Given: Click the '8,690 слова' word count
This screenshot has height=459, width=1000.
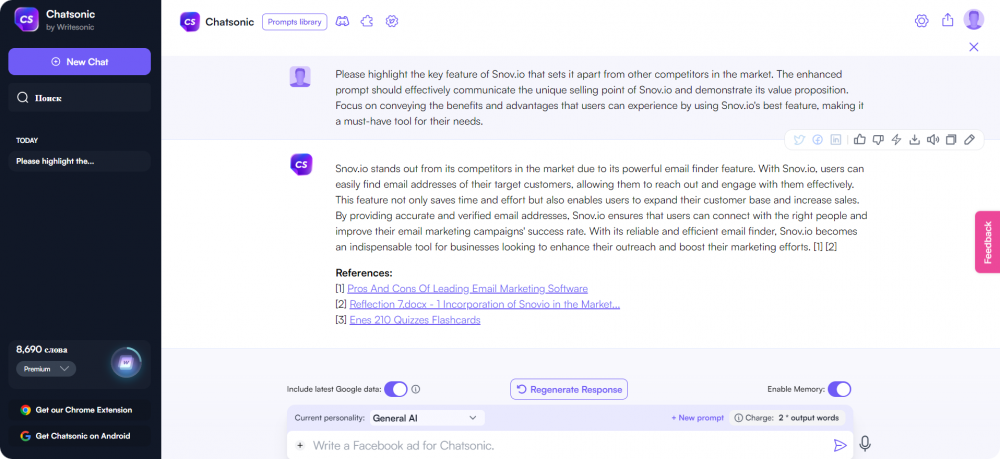Looking at the screenshot, I should [x=41, y=349].
